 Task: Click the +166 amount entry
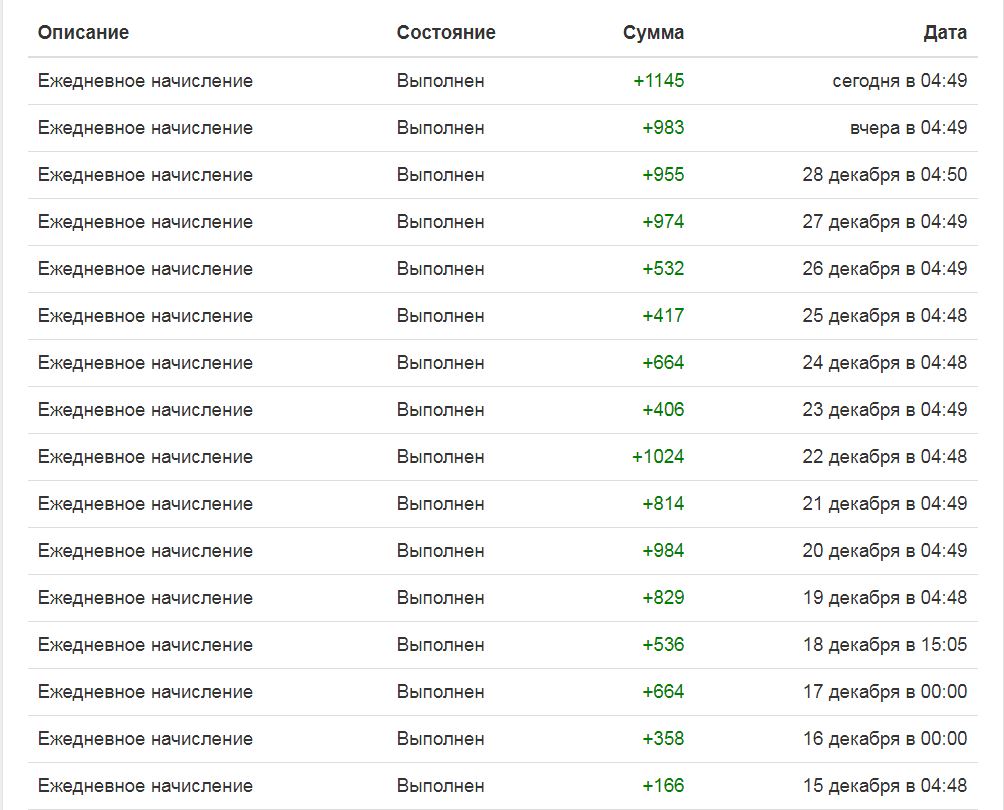663,786
